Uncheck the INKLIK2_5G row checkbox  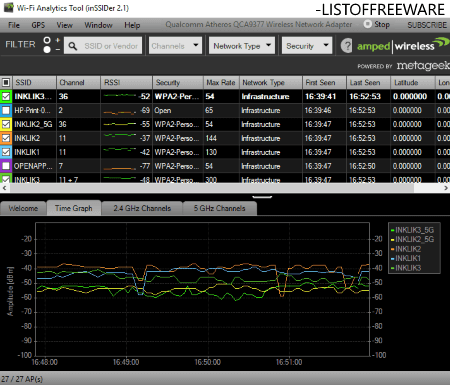click(x=6, y=124)
